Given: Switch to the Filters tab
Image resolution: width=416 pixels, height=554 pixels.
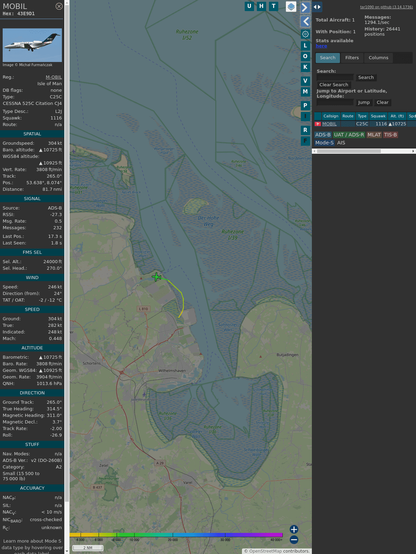Looking at the screenshot, I should coord(352,58).
